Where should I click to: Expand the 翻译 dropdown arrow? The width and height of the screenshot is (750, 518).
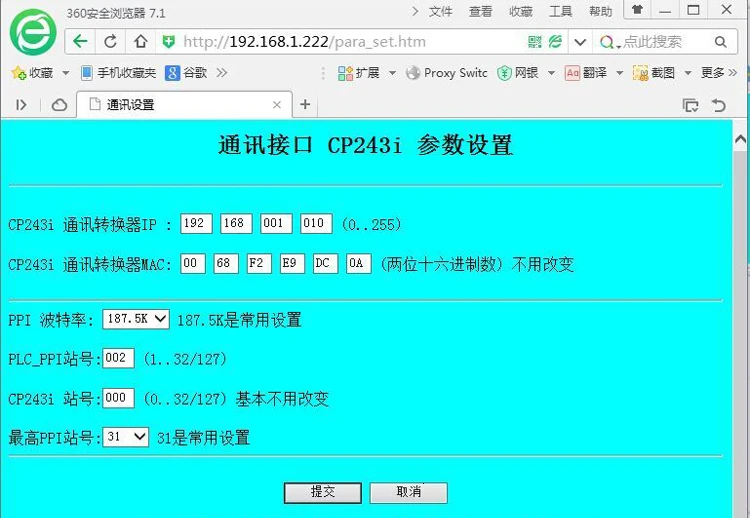[619, 73]
